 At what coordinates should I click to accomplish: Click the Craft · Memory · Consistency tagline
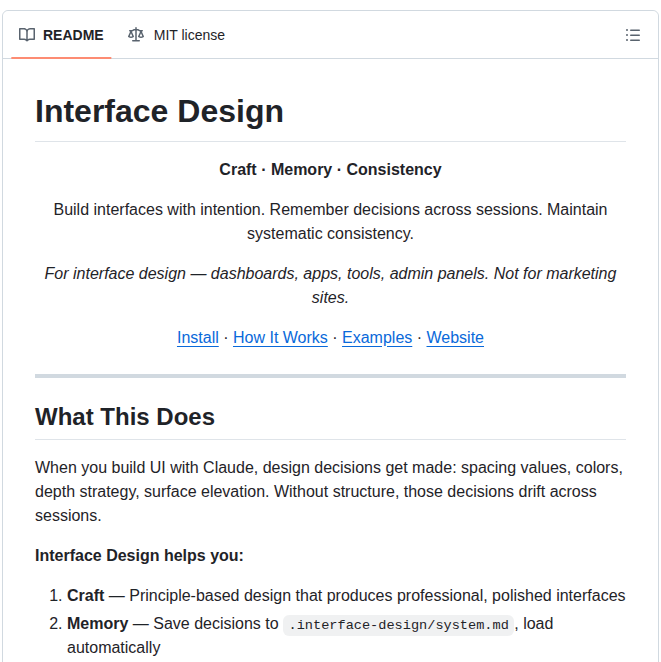click(330, 169)
